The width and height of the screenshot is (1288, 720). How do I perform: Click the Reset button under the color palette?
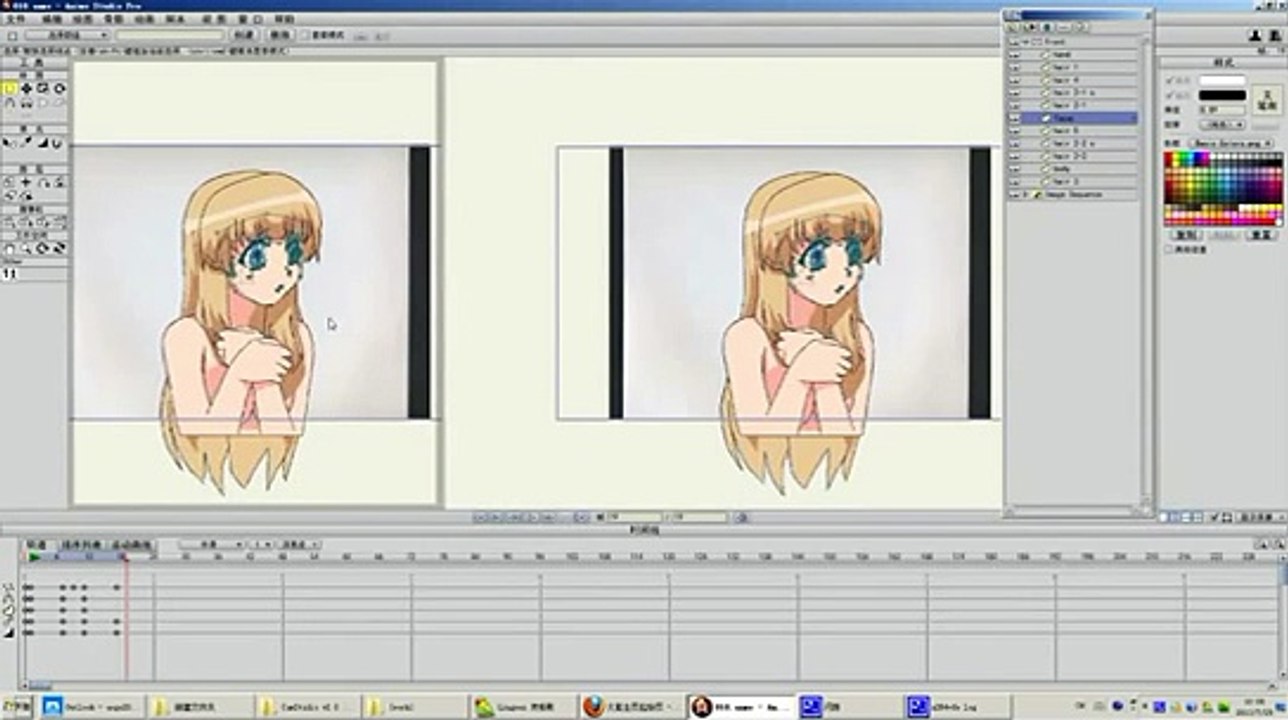(x=1261, y=235)
